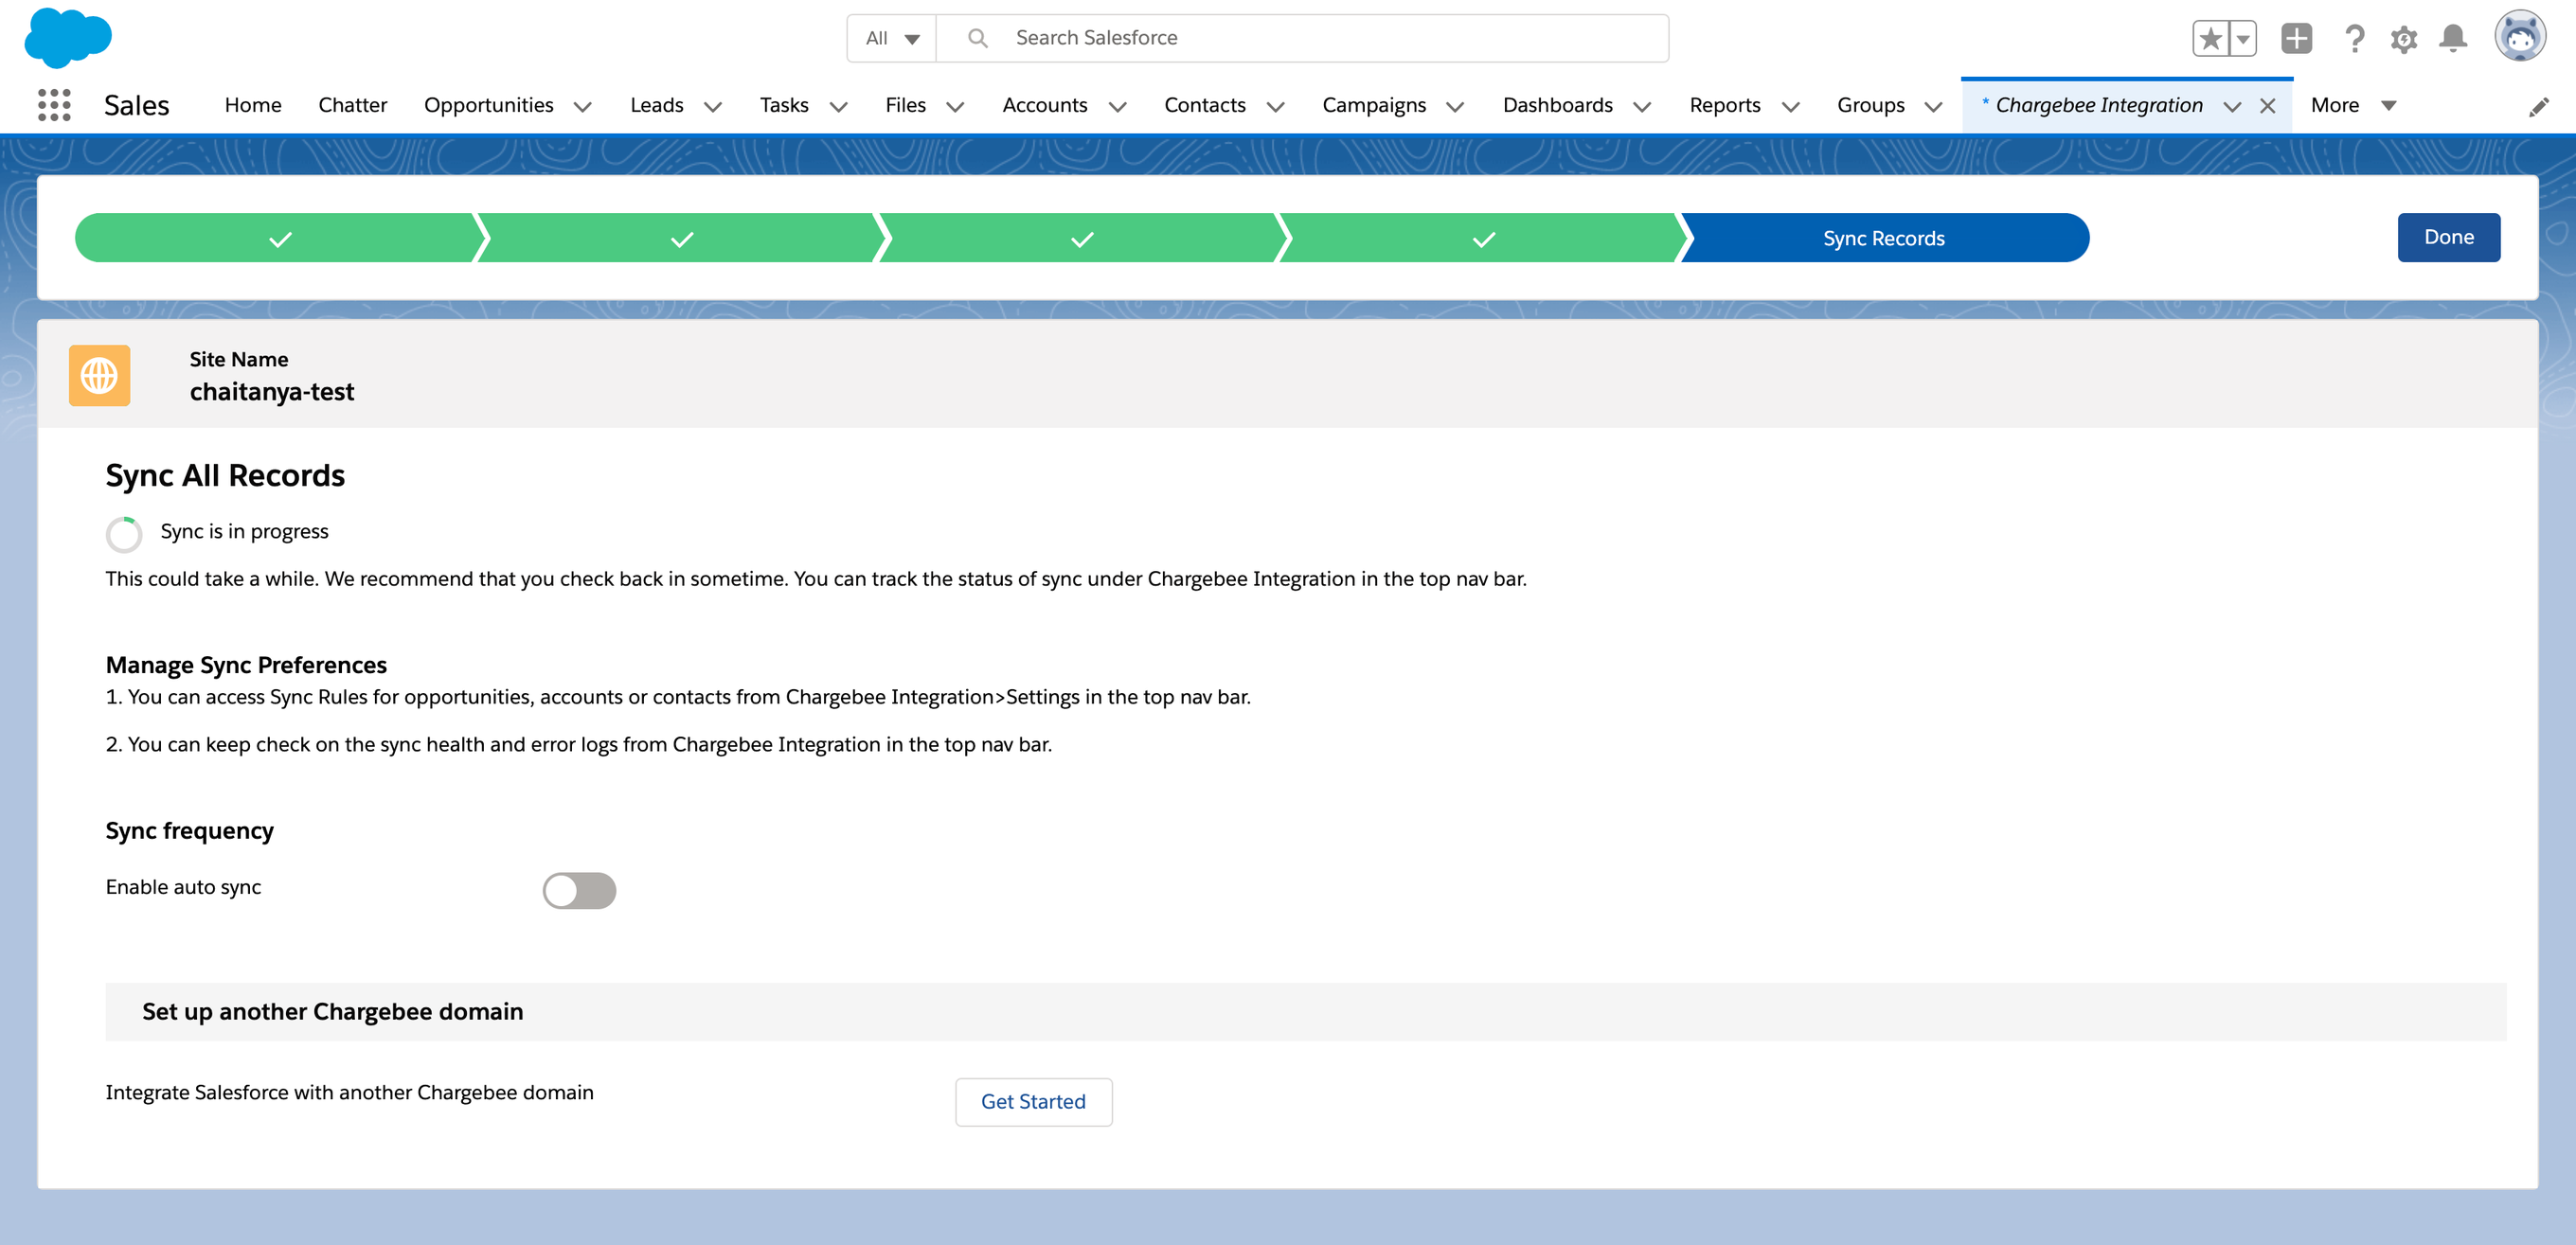The width and height of the screenshot is (2576, 1245).
Task: Click the Favorites star icon
Action: [2210, 39]
